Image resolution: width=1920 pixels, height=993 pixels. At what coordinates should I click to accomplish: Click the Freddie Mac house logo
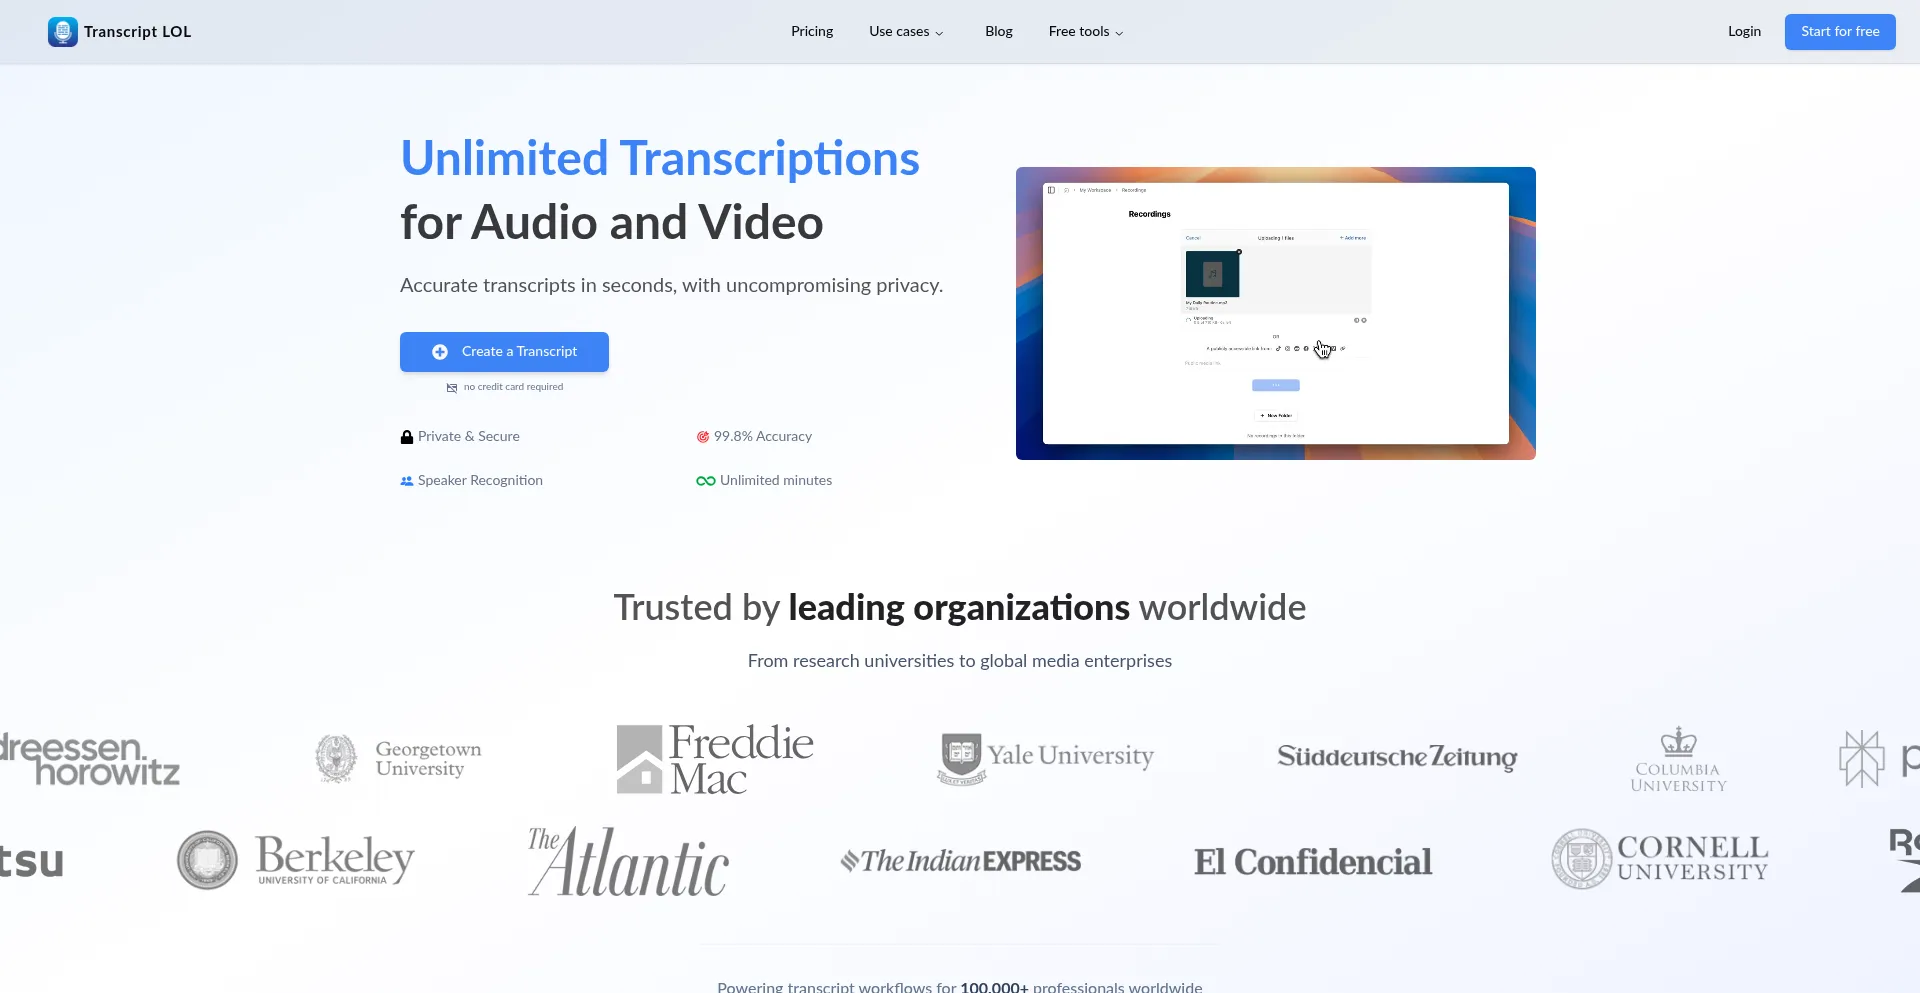point(640,759)
